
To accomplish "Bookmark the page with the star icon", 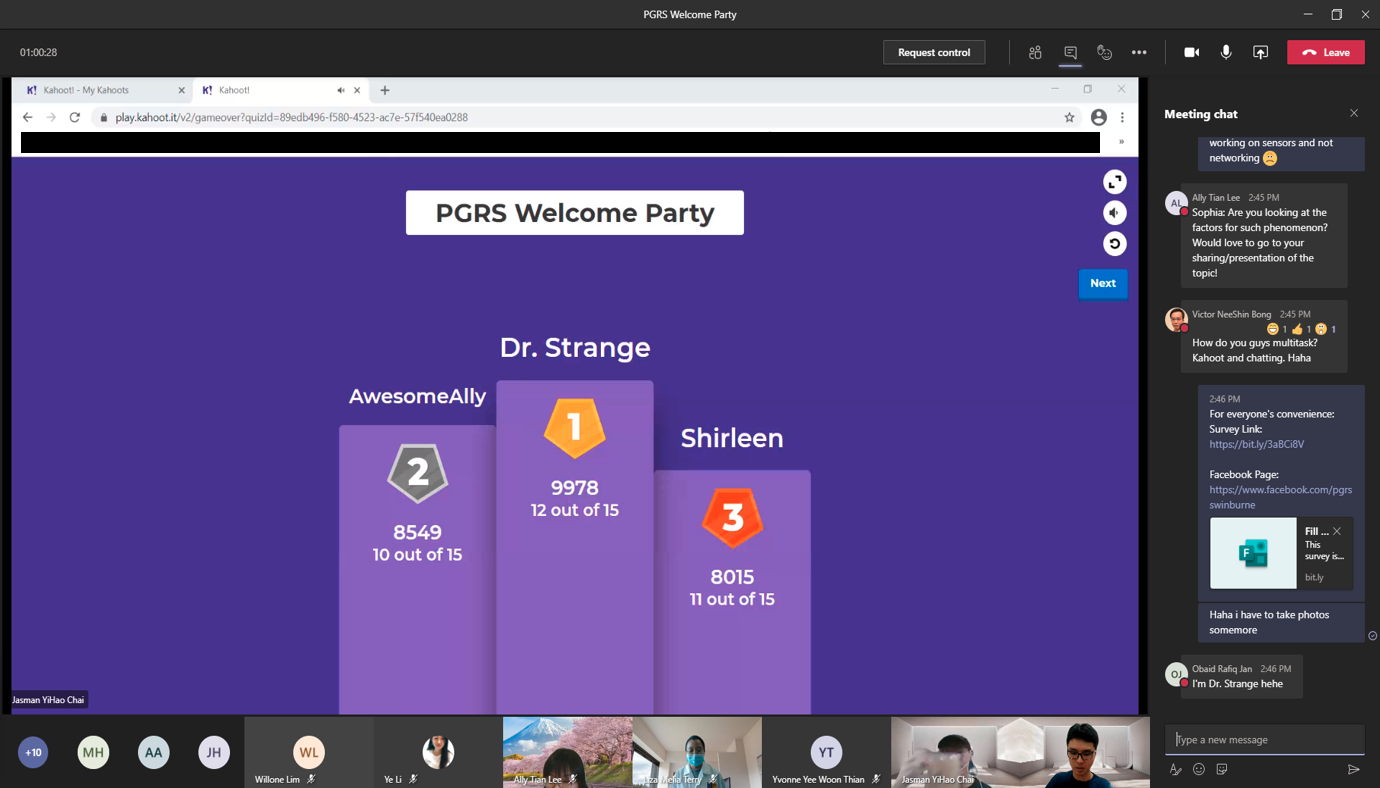I will click(x=1069, y=117).
